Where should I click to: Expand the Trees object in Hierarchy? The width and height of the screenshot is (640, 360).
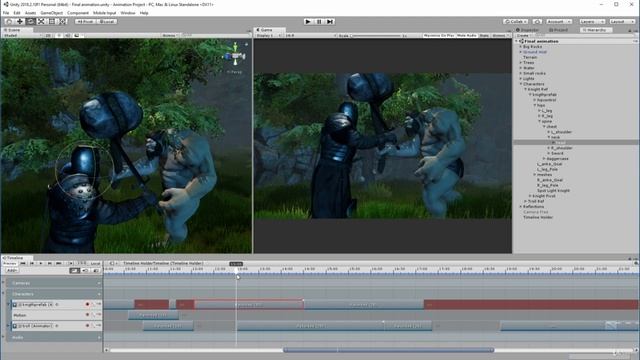(520, 62)
